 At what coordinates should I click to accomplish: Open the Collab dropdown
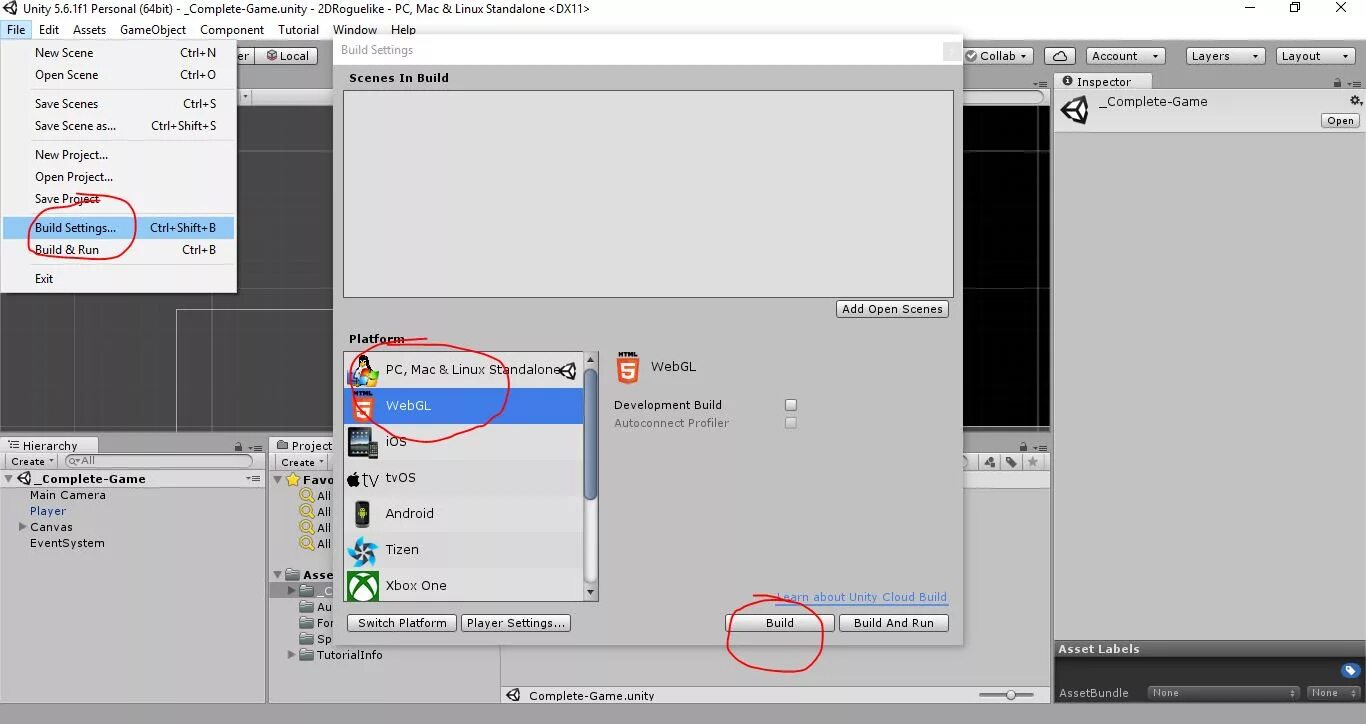[x=998, y=56]
